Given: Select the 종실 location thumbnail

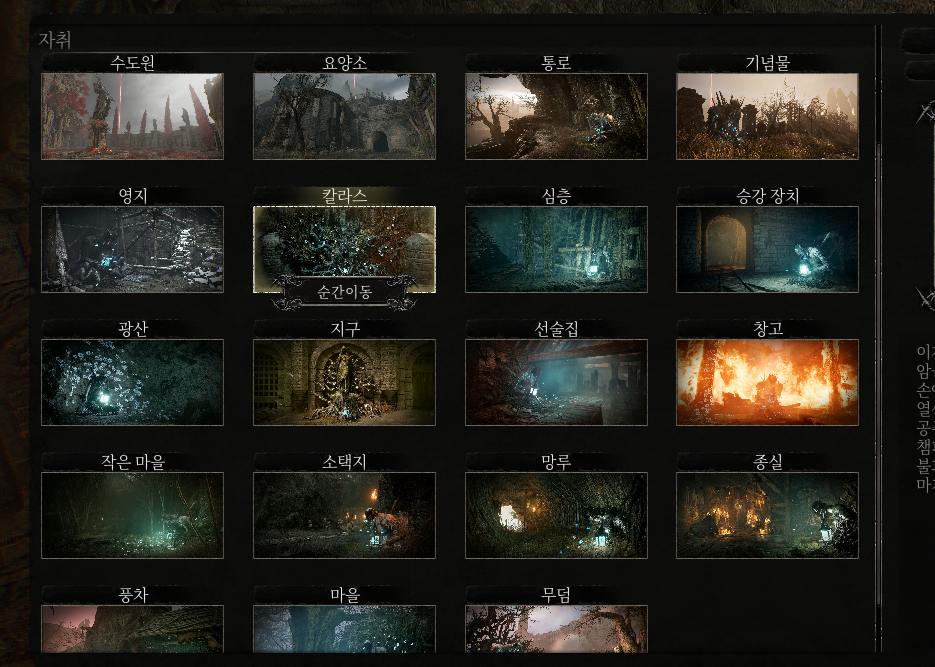Looking at the screenshot, I should 767,515.
